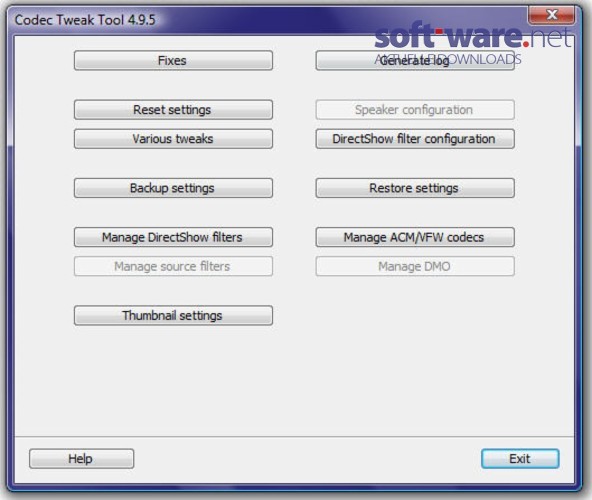Open DirectShow filter configuration
This screenshot has width=592, height=500.
415,139
